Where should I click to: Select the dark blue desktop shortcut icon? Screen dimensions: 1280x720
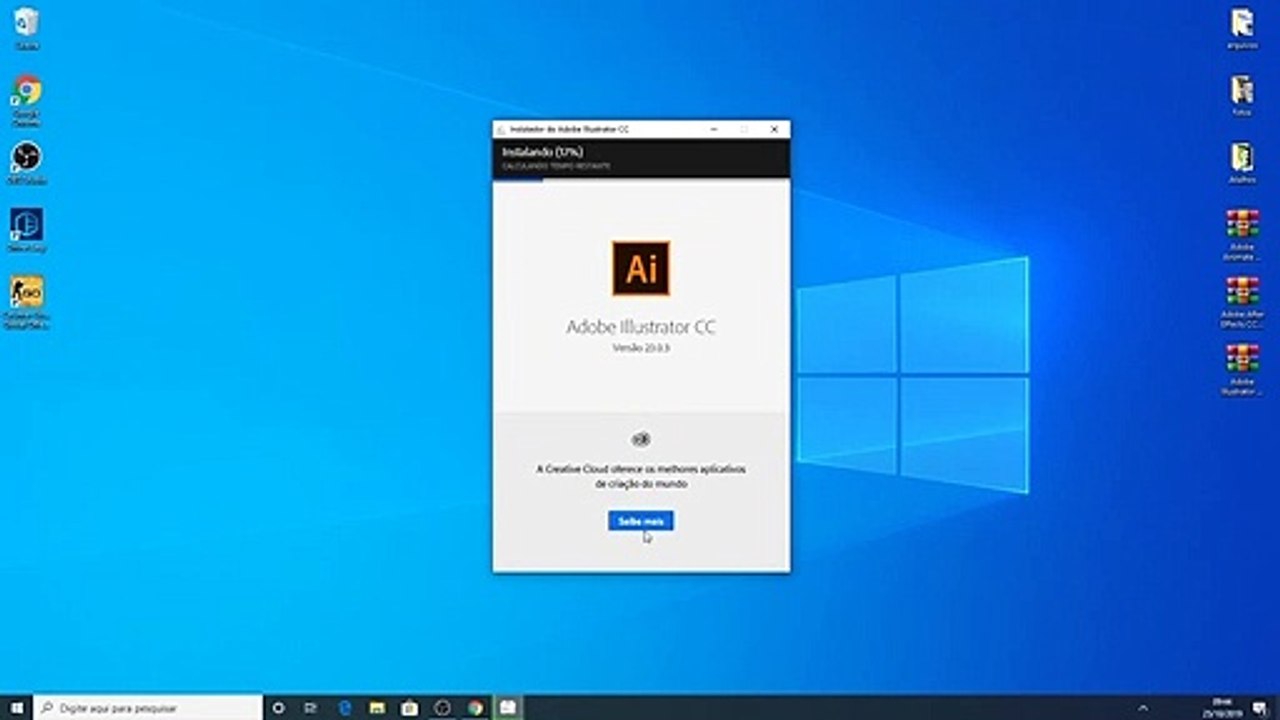27,230
